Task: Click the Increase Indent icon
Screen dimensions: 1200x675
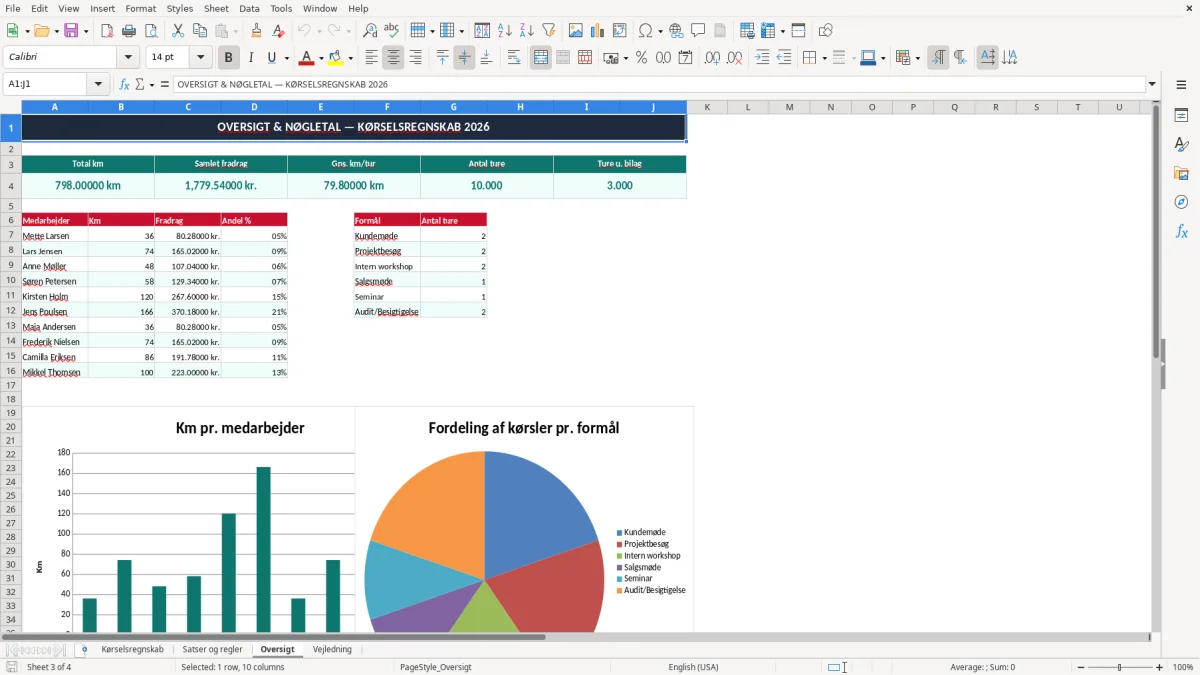Action: (x=762, y=58)
